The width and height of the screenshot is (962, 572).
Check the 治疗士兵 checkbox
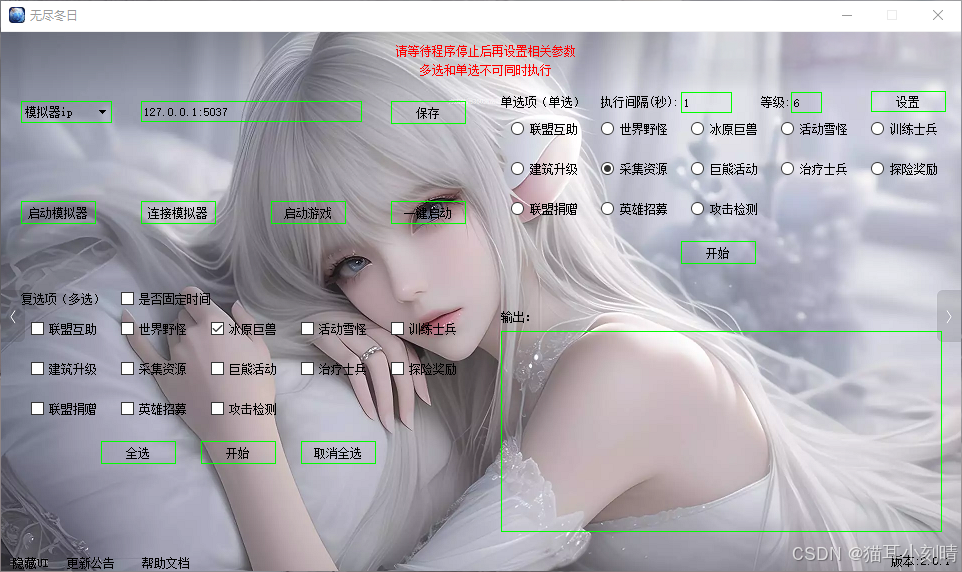[307, 369]
